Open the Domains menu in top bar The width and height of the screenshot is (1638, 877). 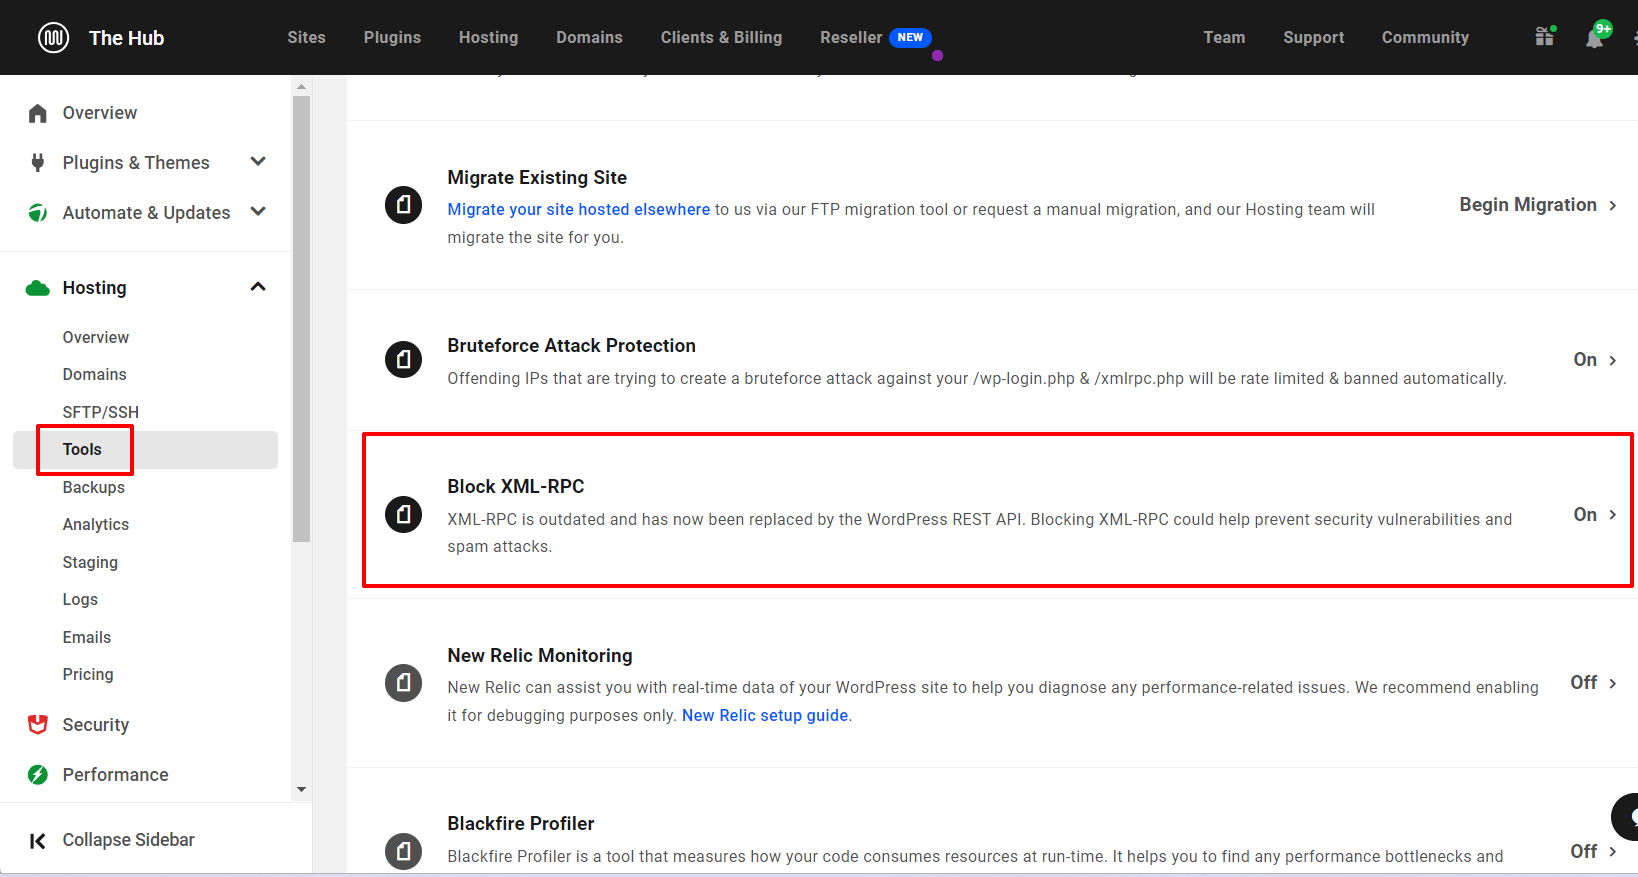pos(589,37)
